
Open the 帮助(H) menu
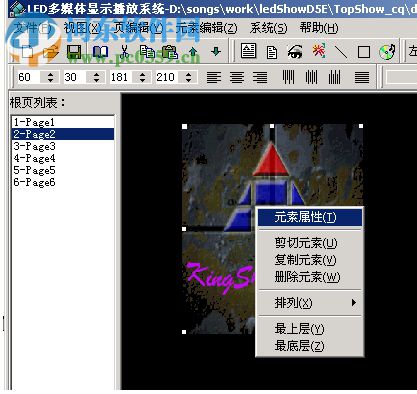(x=319, y=28)
